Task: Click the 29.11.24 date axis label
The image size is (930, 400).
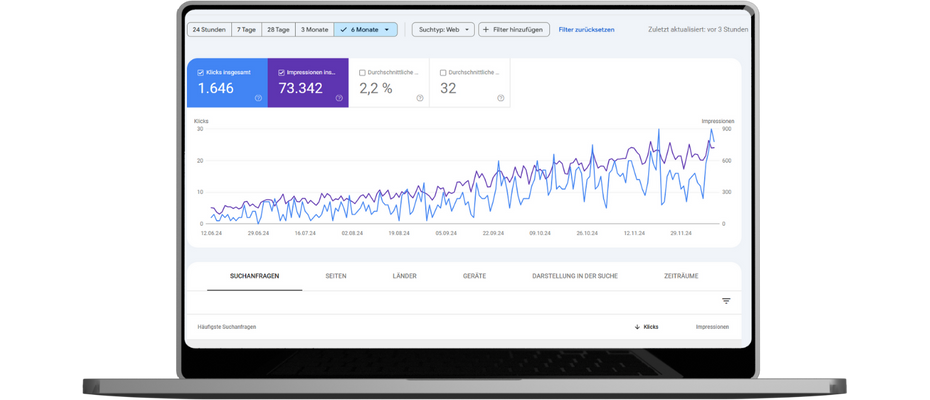Action: (x=681, y=234)
